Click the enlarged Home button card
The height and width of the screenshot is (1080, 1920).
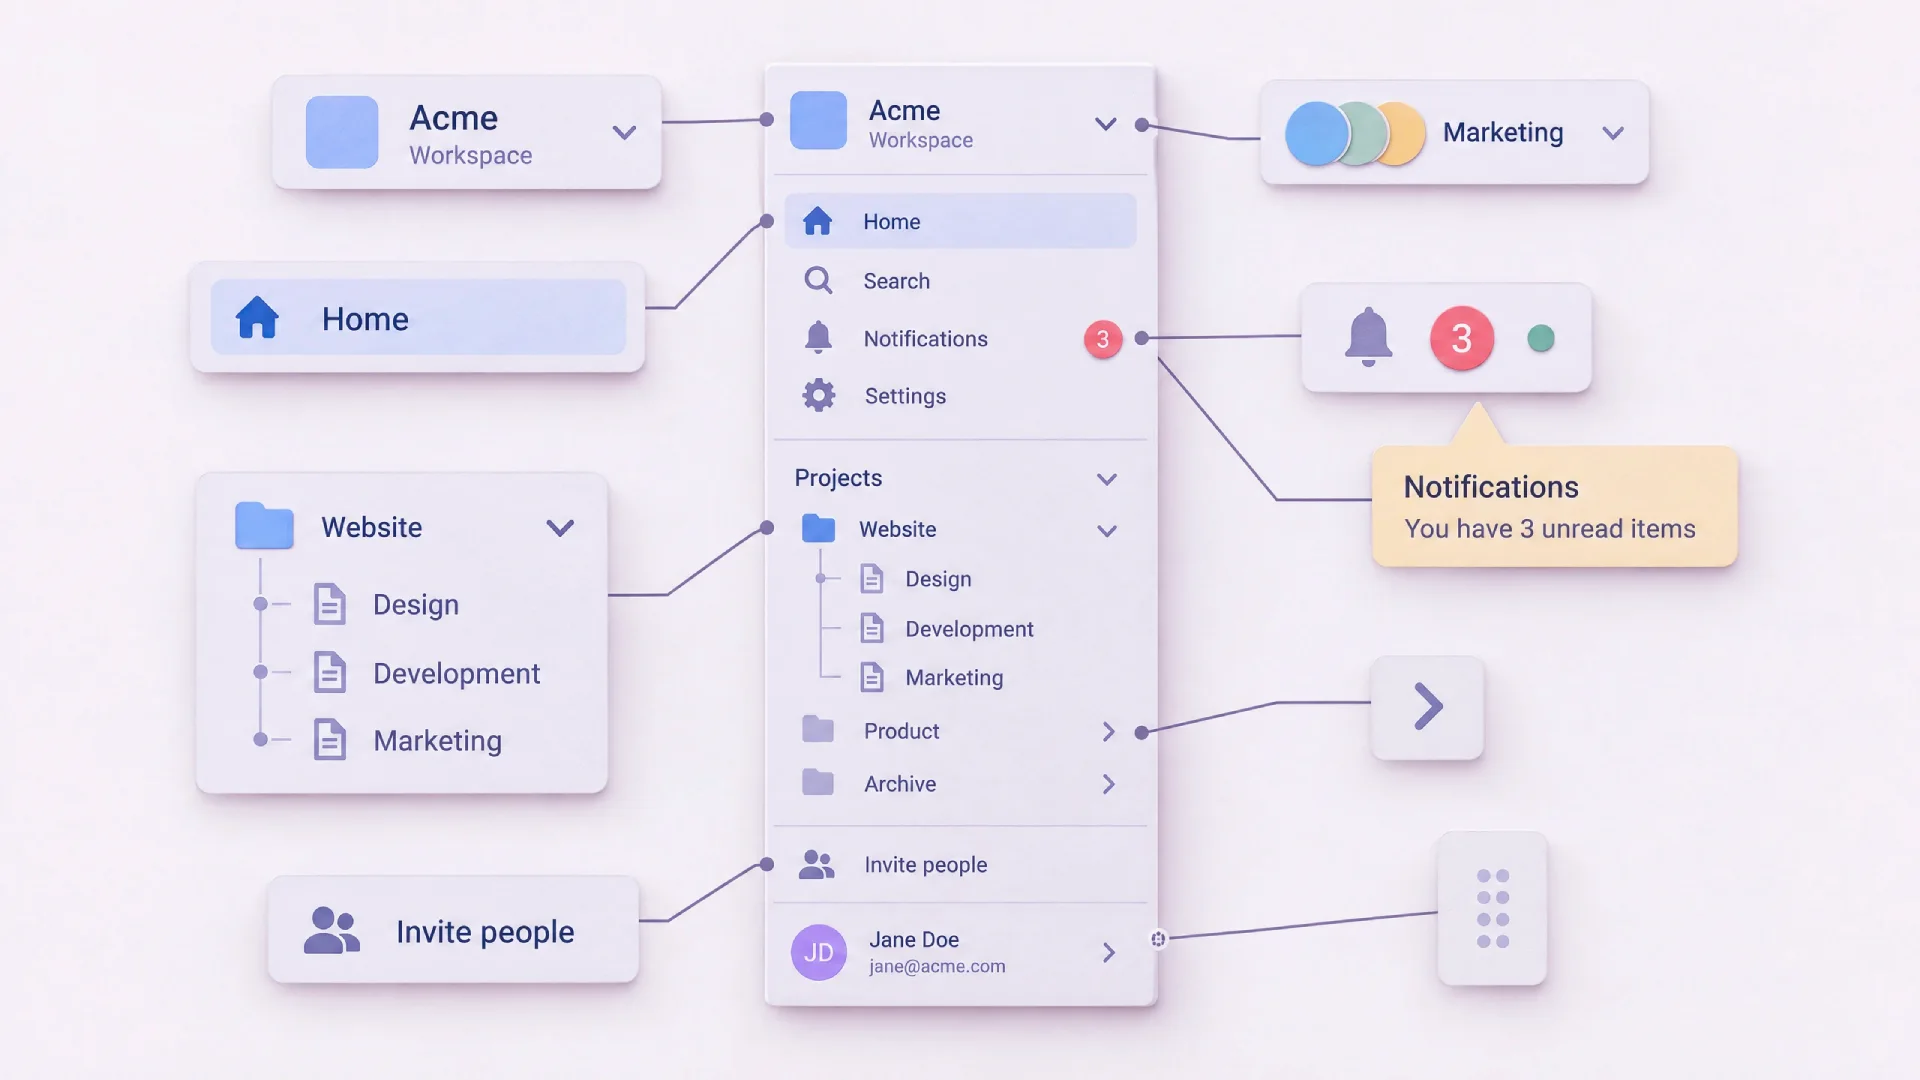[418, 318]
